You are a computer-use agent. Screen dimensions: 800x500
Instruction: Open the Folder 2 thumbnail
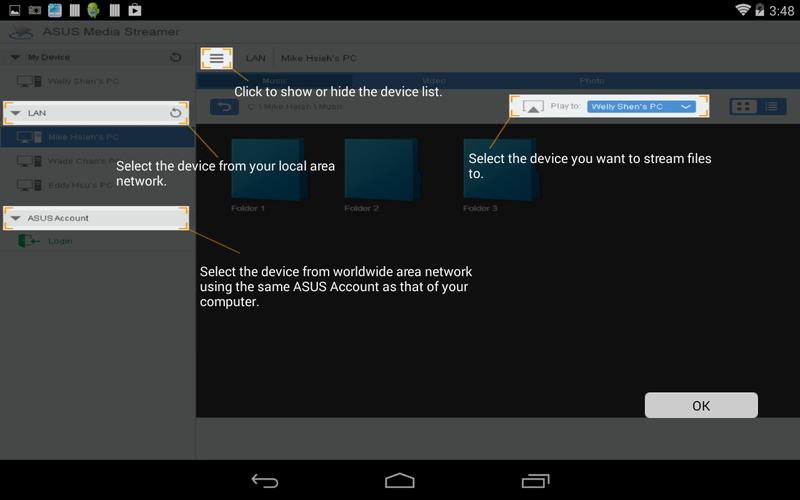[379, 169]
